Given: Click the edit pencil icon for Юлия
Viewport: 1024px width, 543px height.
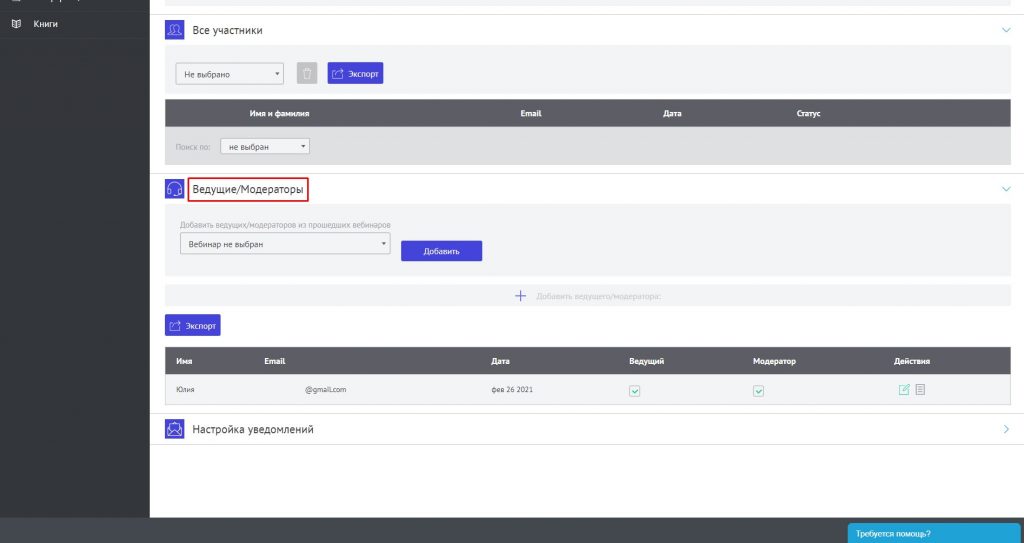Looking at the screenshot, I should click(x=904, y=390).
